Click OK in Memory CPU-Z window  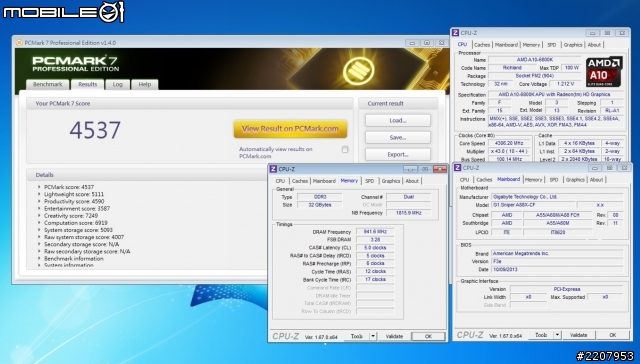point(428,337)
